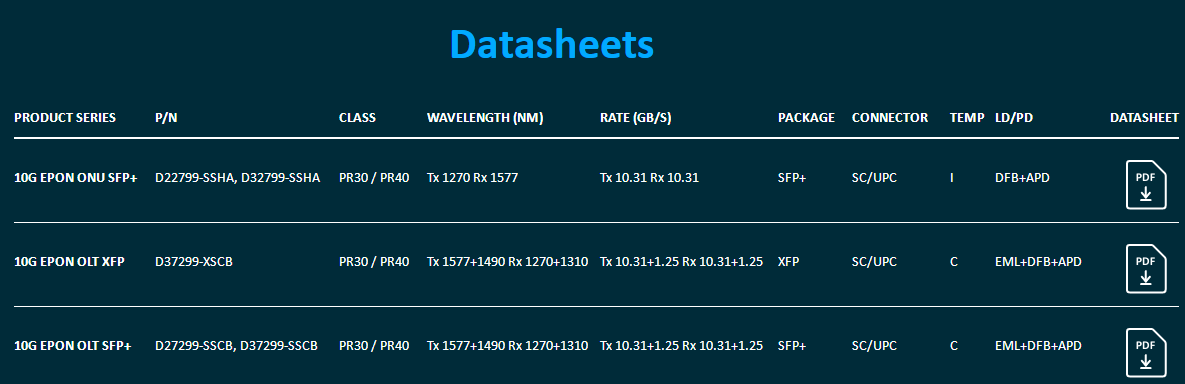Click the WAVELENGTH (NM) column header
Image resolution: width=1185 pixels, height=384 pixels.
coord(485,118)
